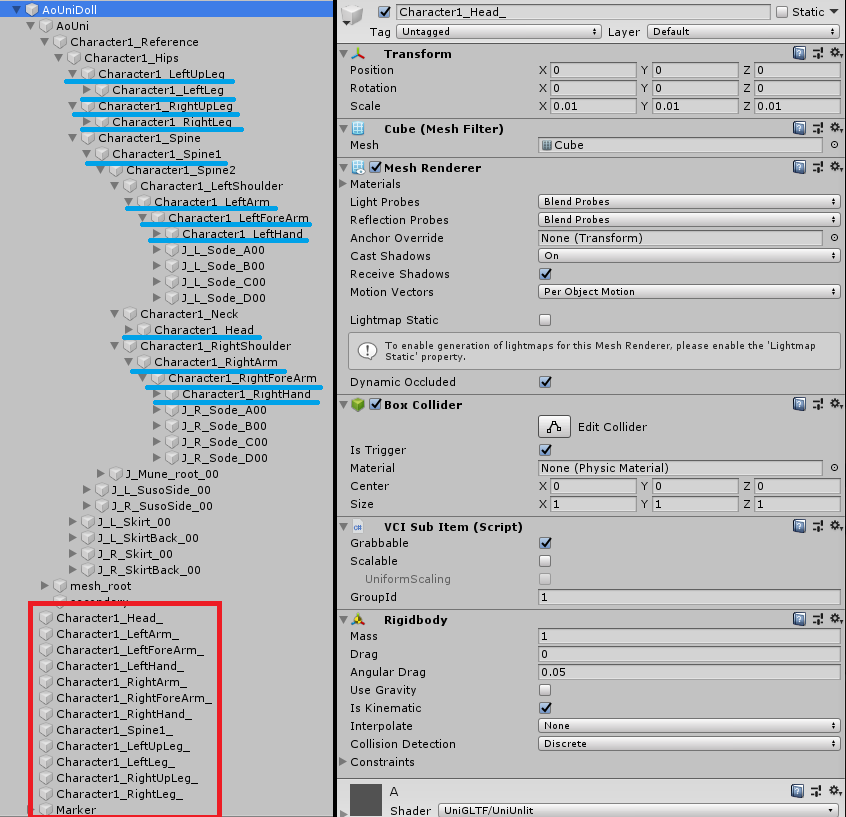Pick Anchor Override object selector circle
Screen dimensions: 846x817
(x=834, y=238)
